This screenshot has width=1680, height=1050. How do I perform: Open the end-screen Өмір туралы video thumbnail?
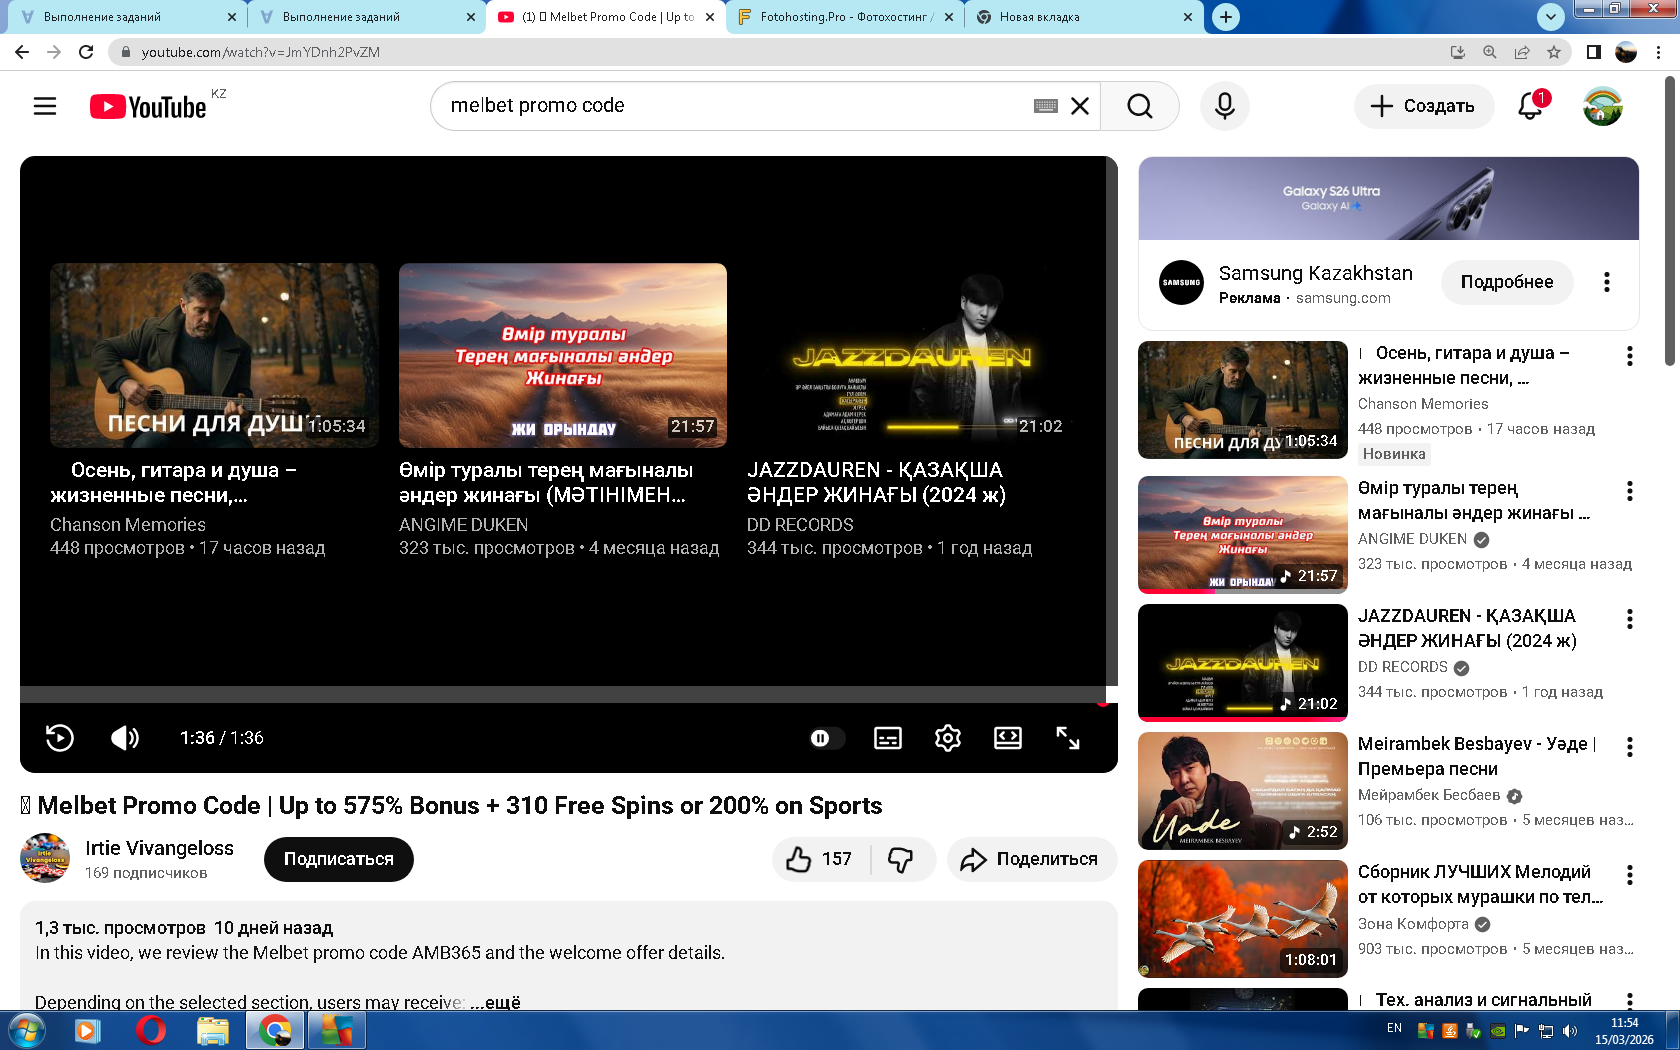[x=563, y=355]
